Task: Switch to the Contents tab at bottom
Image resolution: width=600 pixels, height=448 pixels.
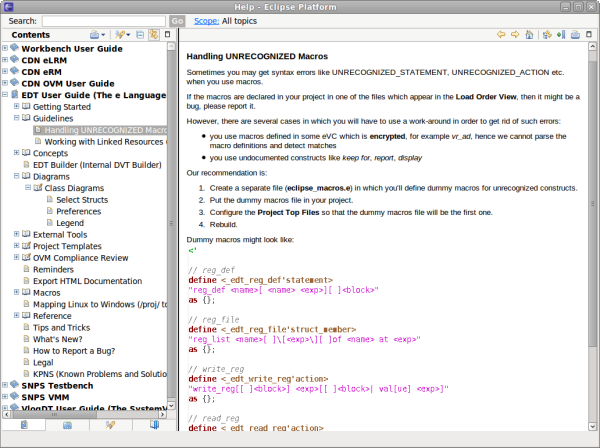Action: (x=24, y=425)
